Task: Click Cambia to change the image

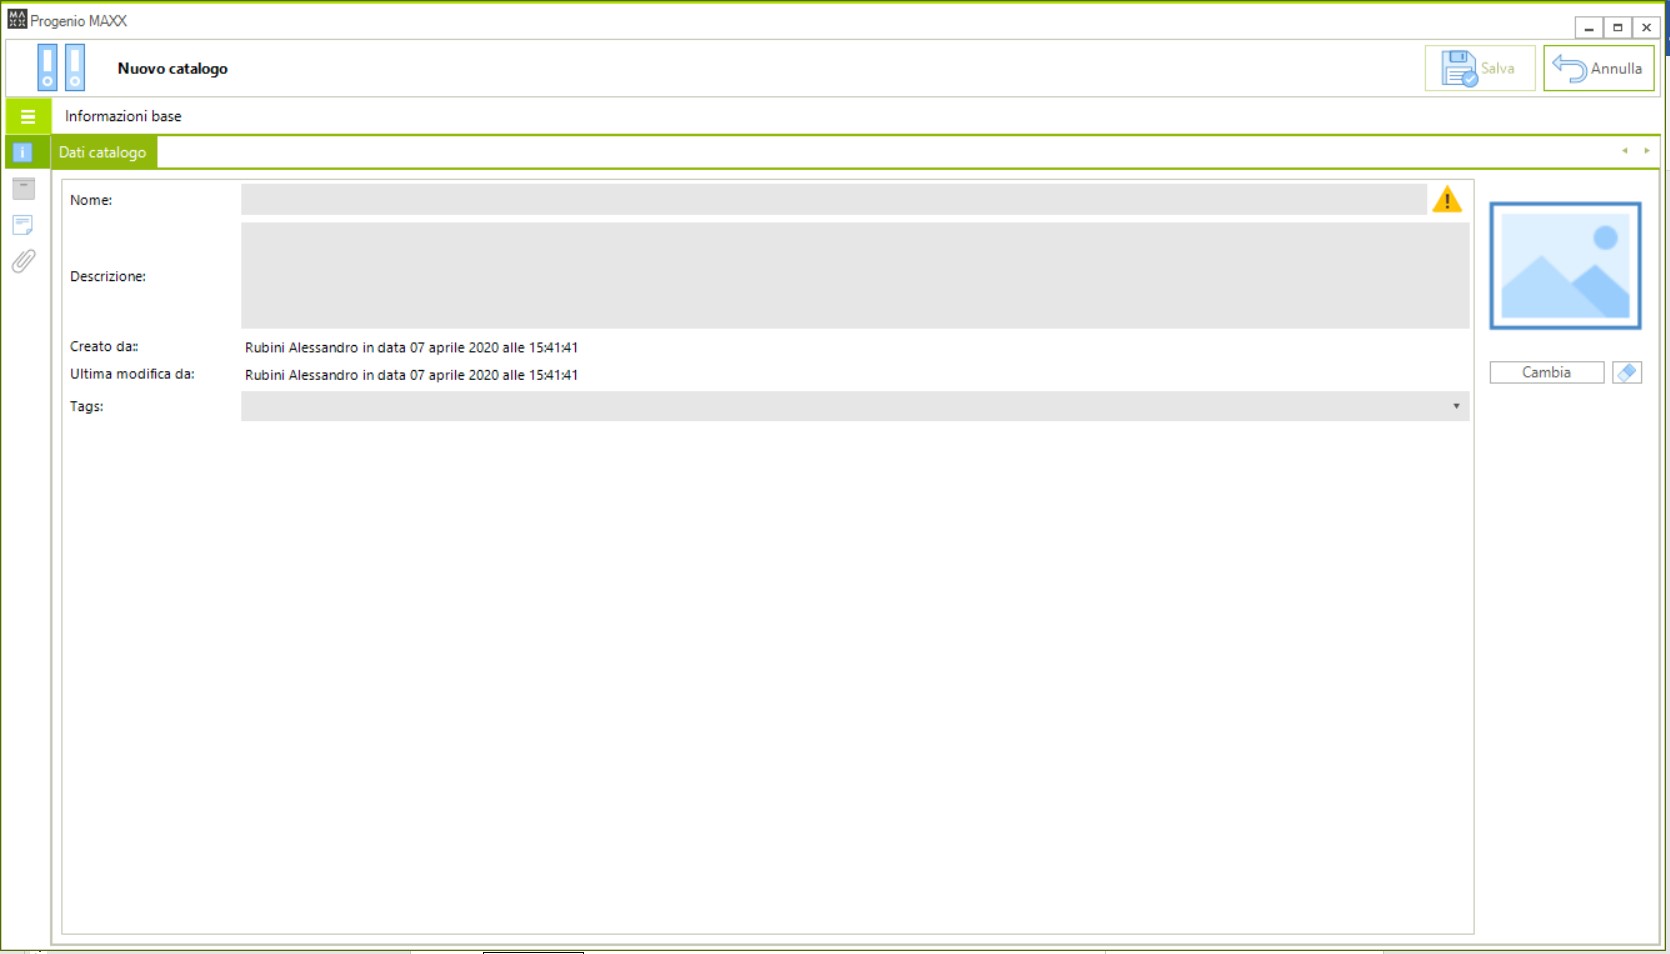Action: [x=1547, y=372]
